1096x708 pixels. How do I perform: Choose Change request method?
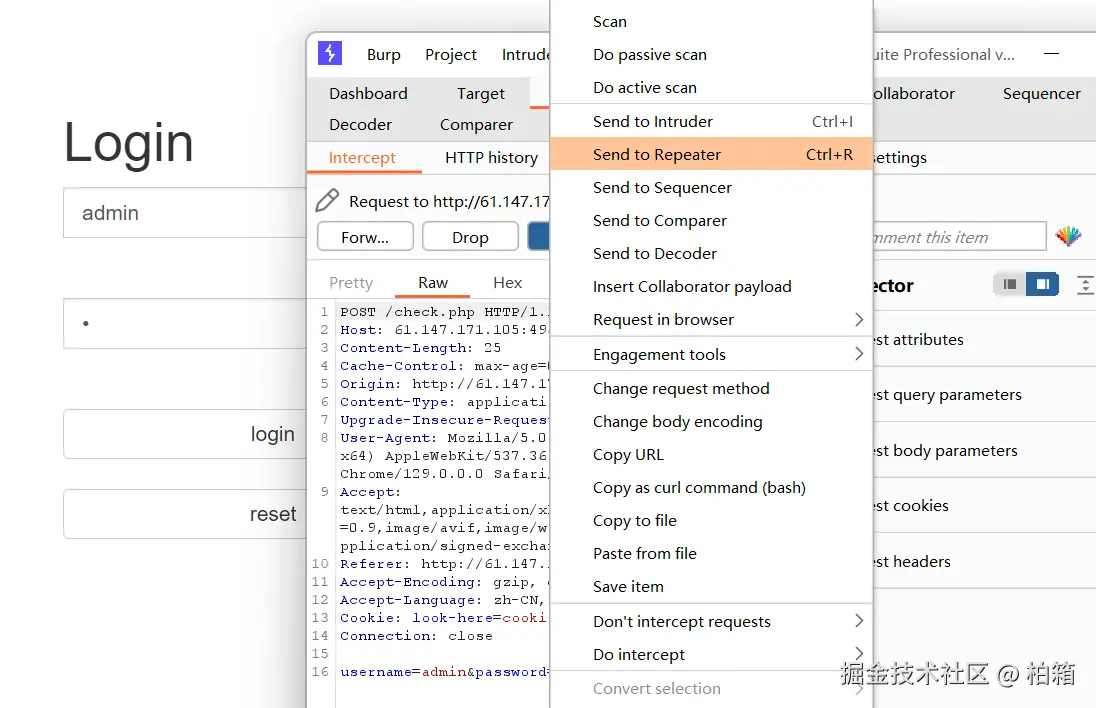click(712, 389)
